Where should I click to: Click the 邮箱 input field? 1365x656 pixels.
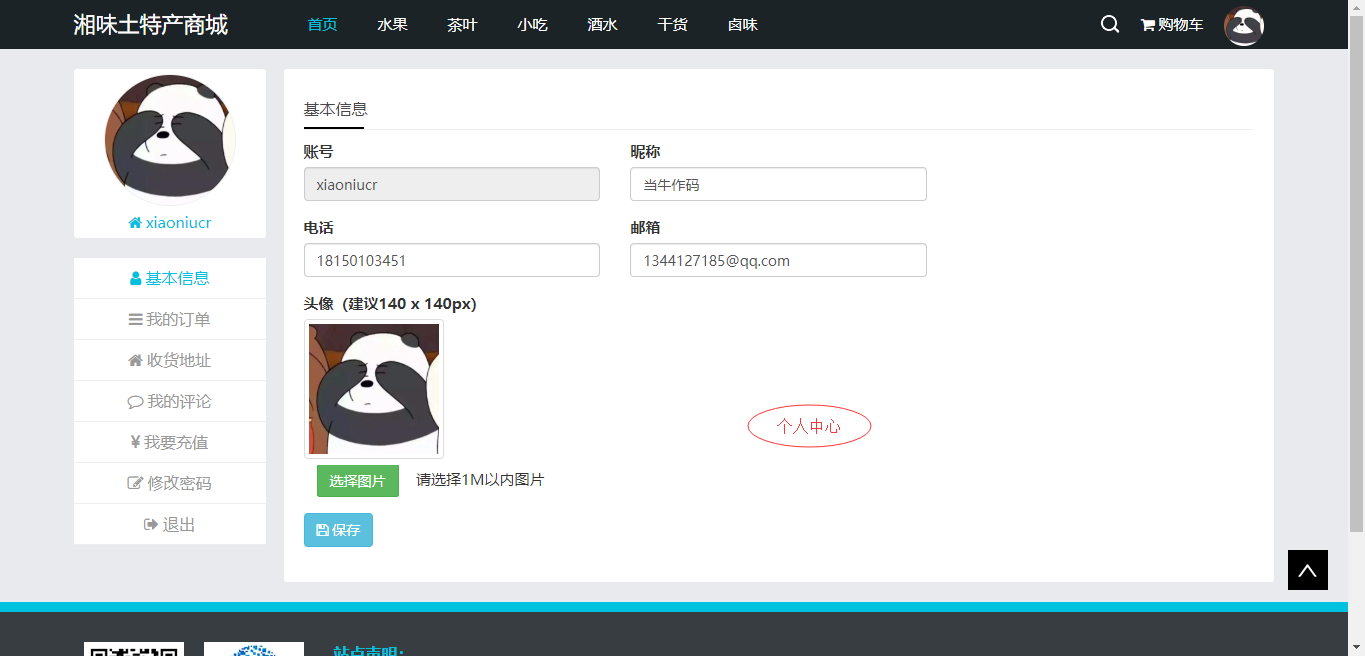click(778, 260)
